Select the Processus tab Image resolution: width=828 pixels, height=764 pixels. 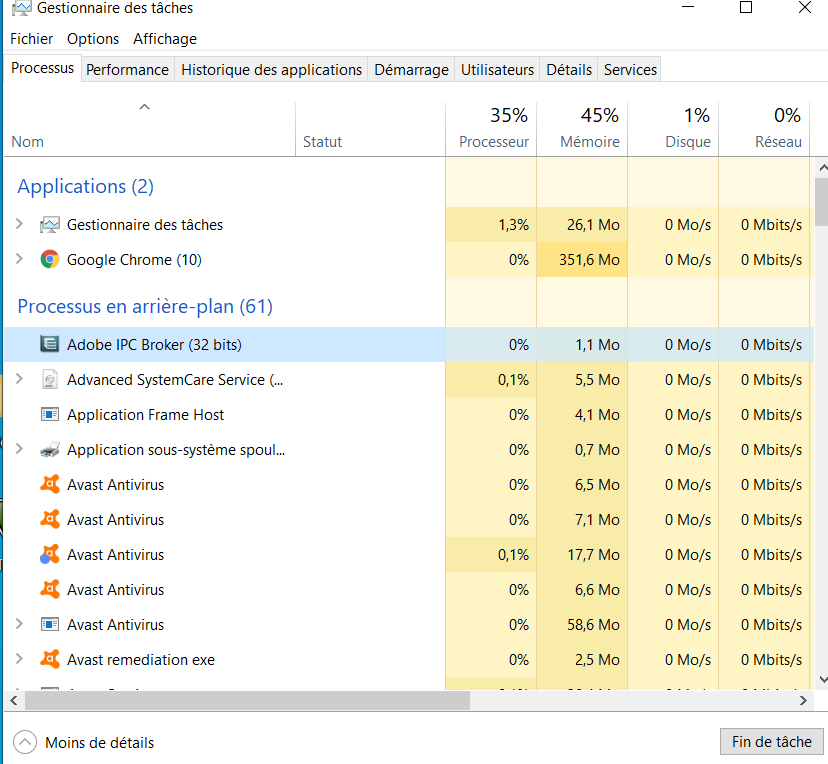tap(43, 68)
